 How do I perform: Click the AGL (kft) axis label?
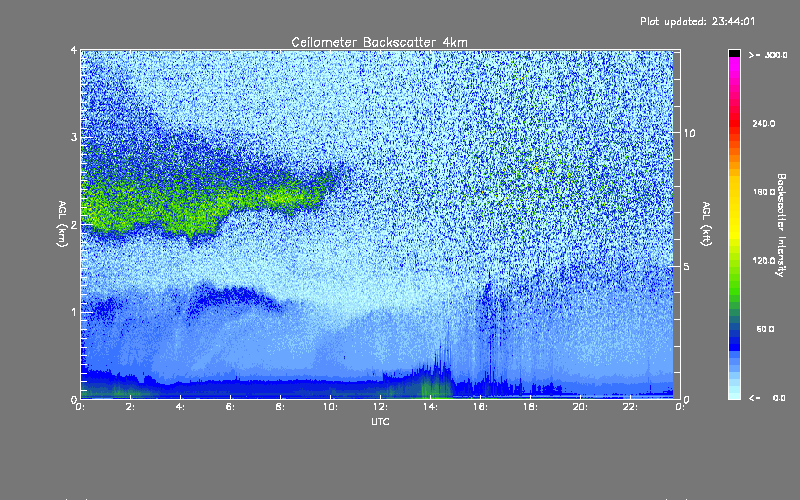[x=706, y=224]
